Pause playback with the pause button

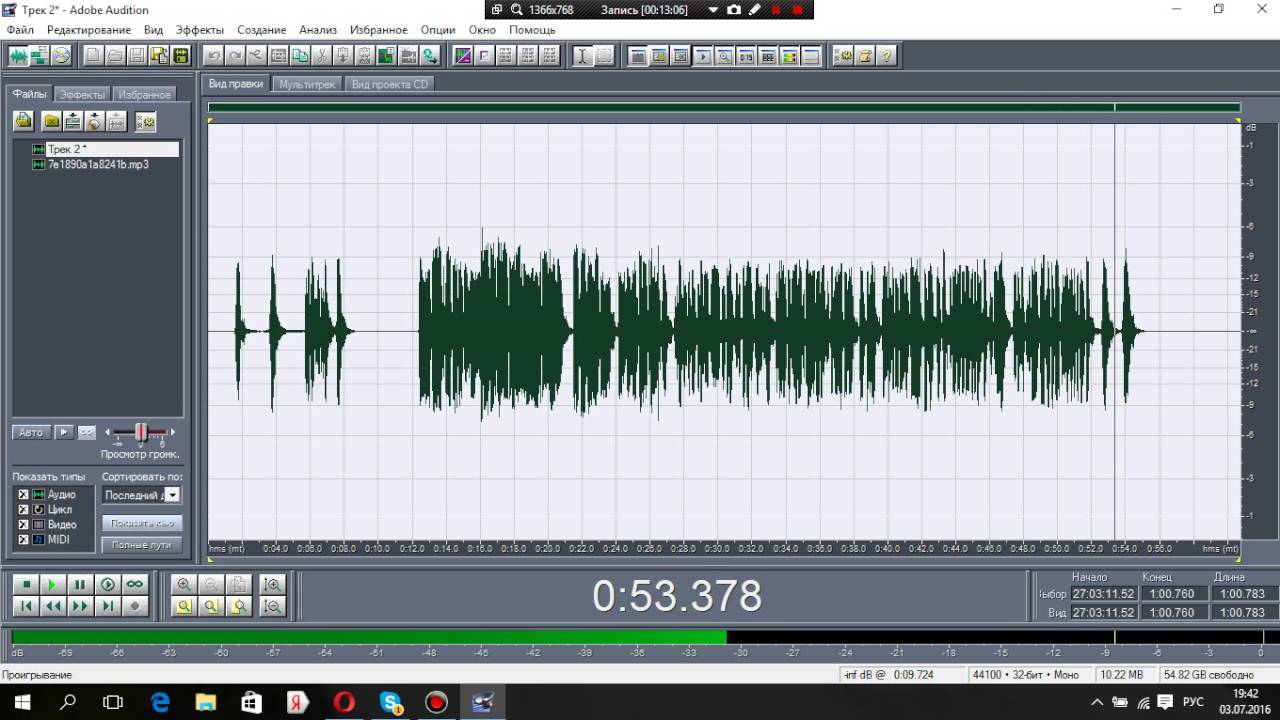coord(80,584)
